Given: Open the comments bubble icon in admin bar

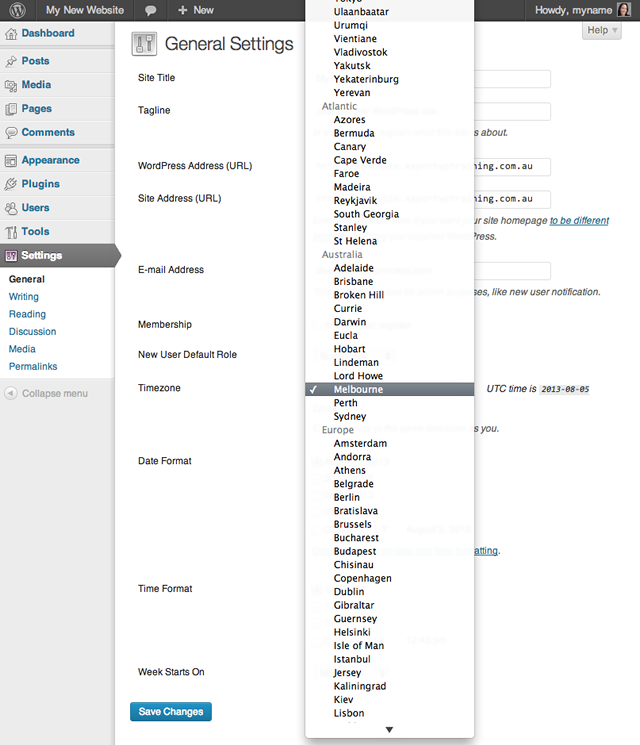Looking at the screenshot, I should pyautogui.click(x=150, y=10).
